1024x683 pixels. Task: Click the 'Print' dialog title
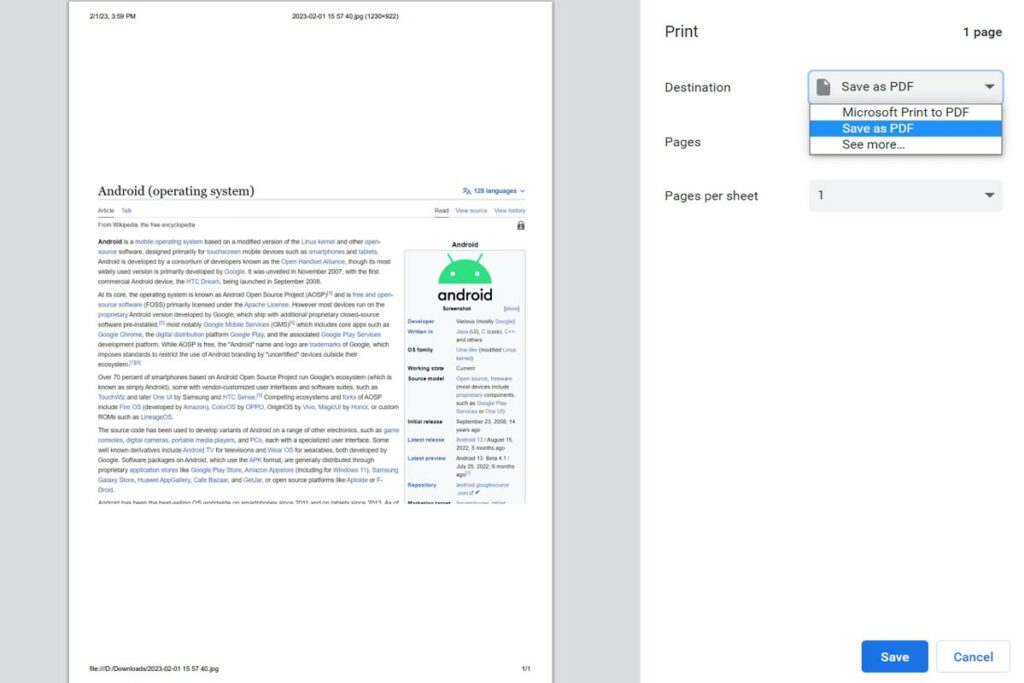tap(681, 31)
